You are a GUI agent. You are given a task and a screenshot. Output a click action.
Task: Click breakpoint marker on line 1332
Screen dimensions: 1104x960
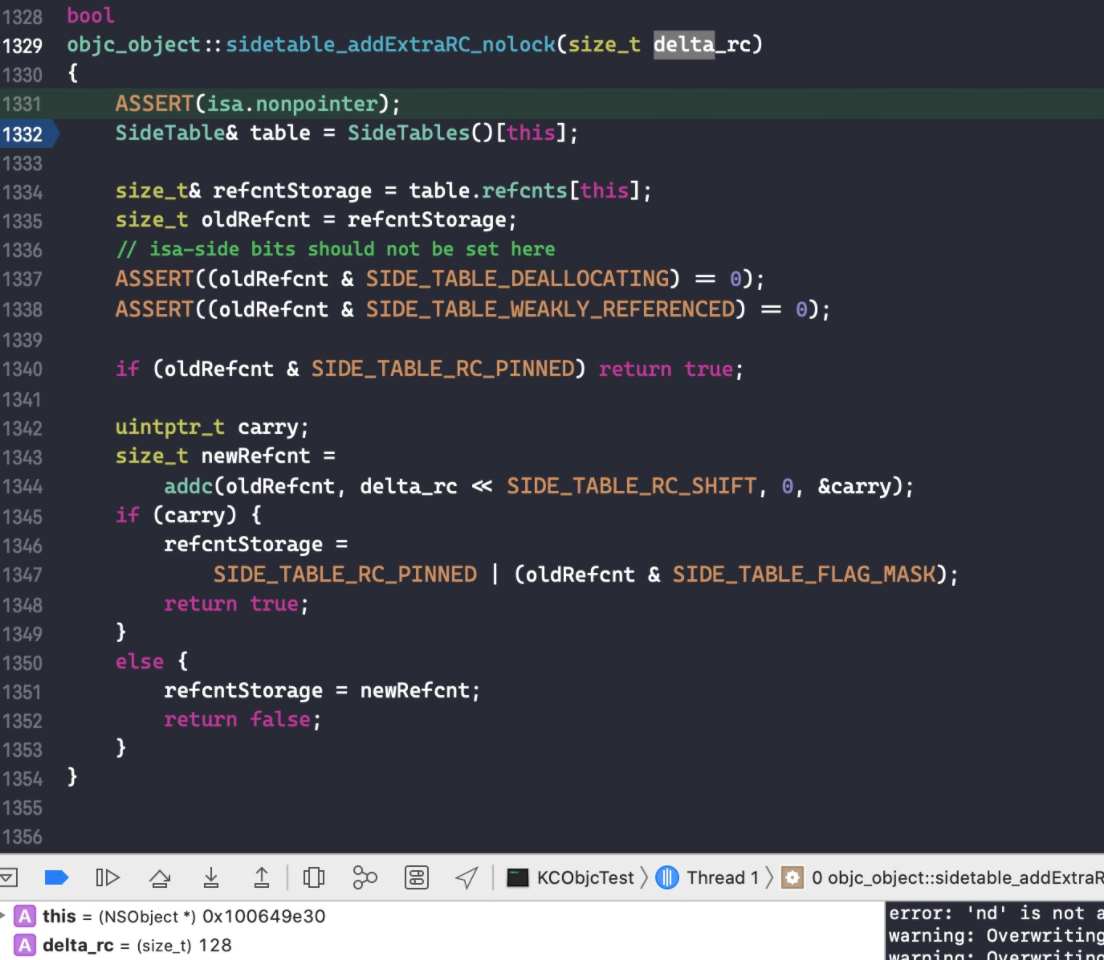pos(29,134)
